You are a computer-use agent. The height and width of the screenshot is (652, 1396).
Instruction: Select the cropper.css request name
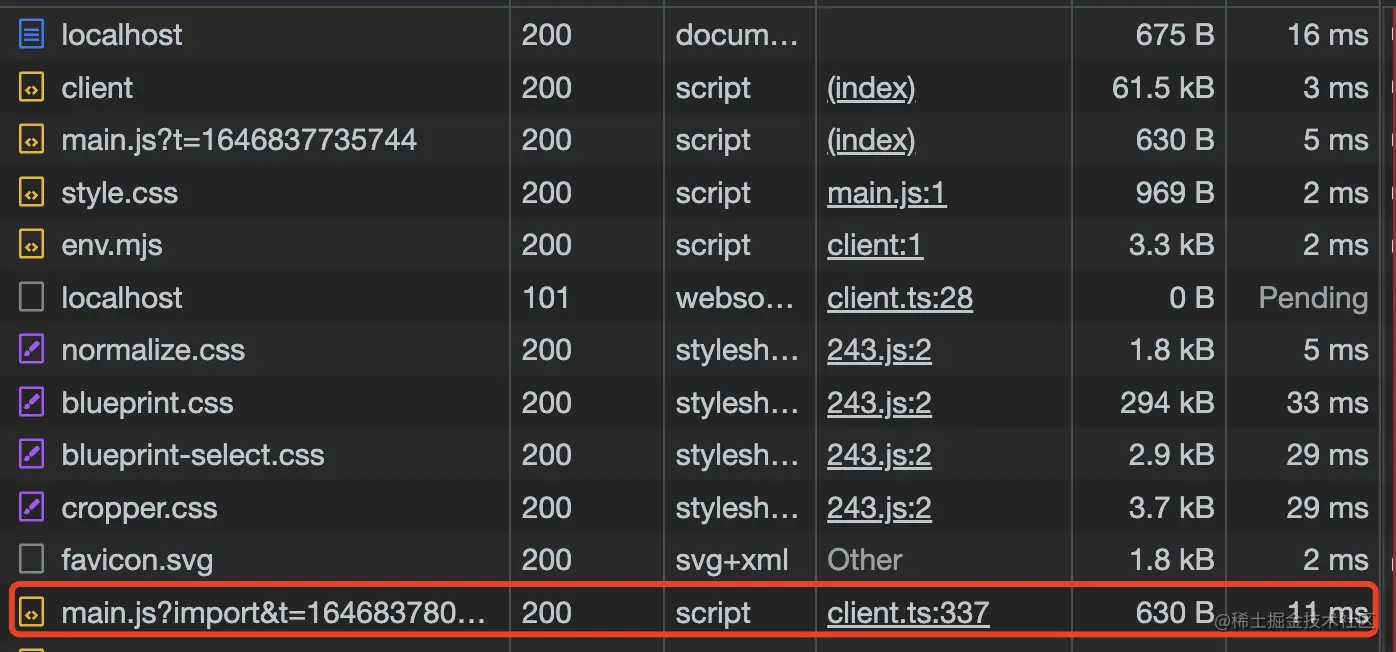[139, 508]
